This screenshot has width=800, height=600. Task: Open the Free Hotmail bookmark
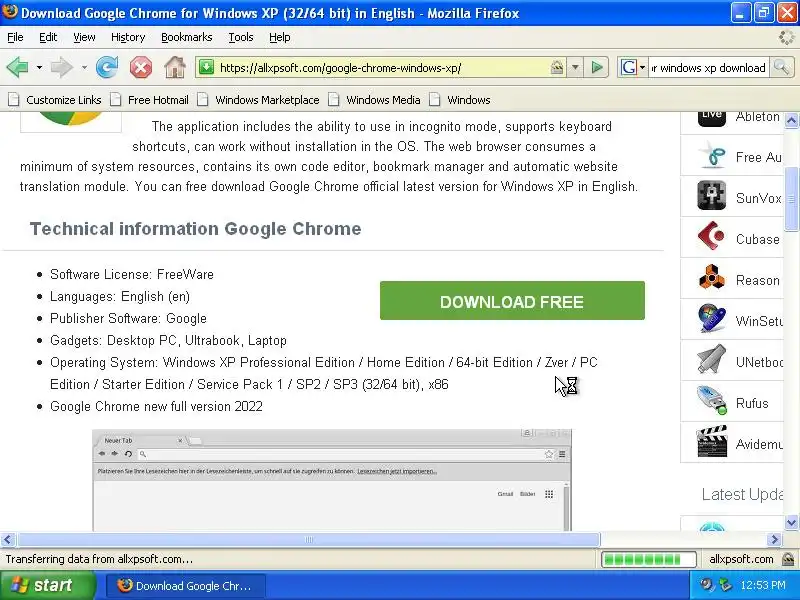tap(149, 100)
